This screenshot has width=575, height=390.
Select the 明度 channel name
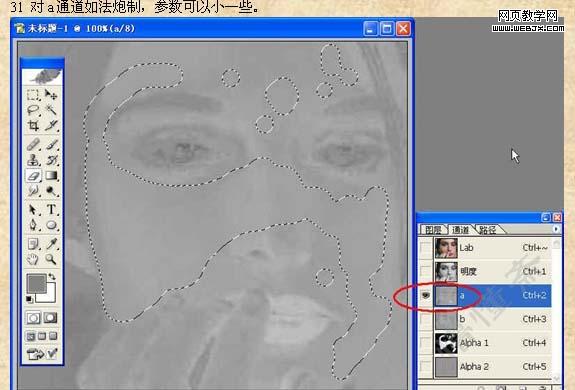tap(468, 272)
